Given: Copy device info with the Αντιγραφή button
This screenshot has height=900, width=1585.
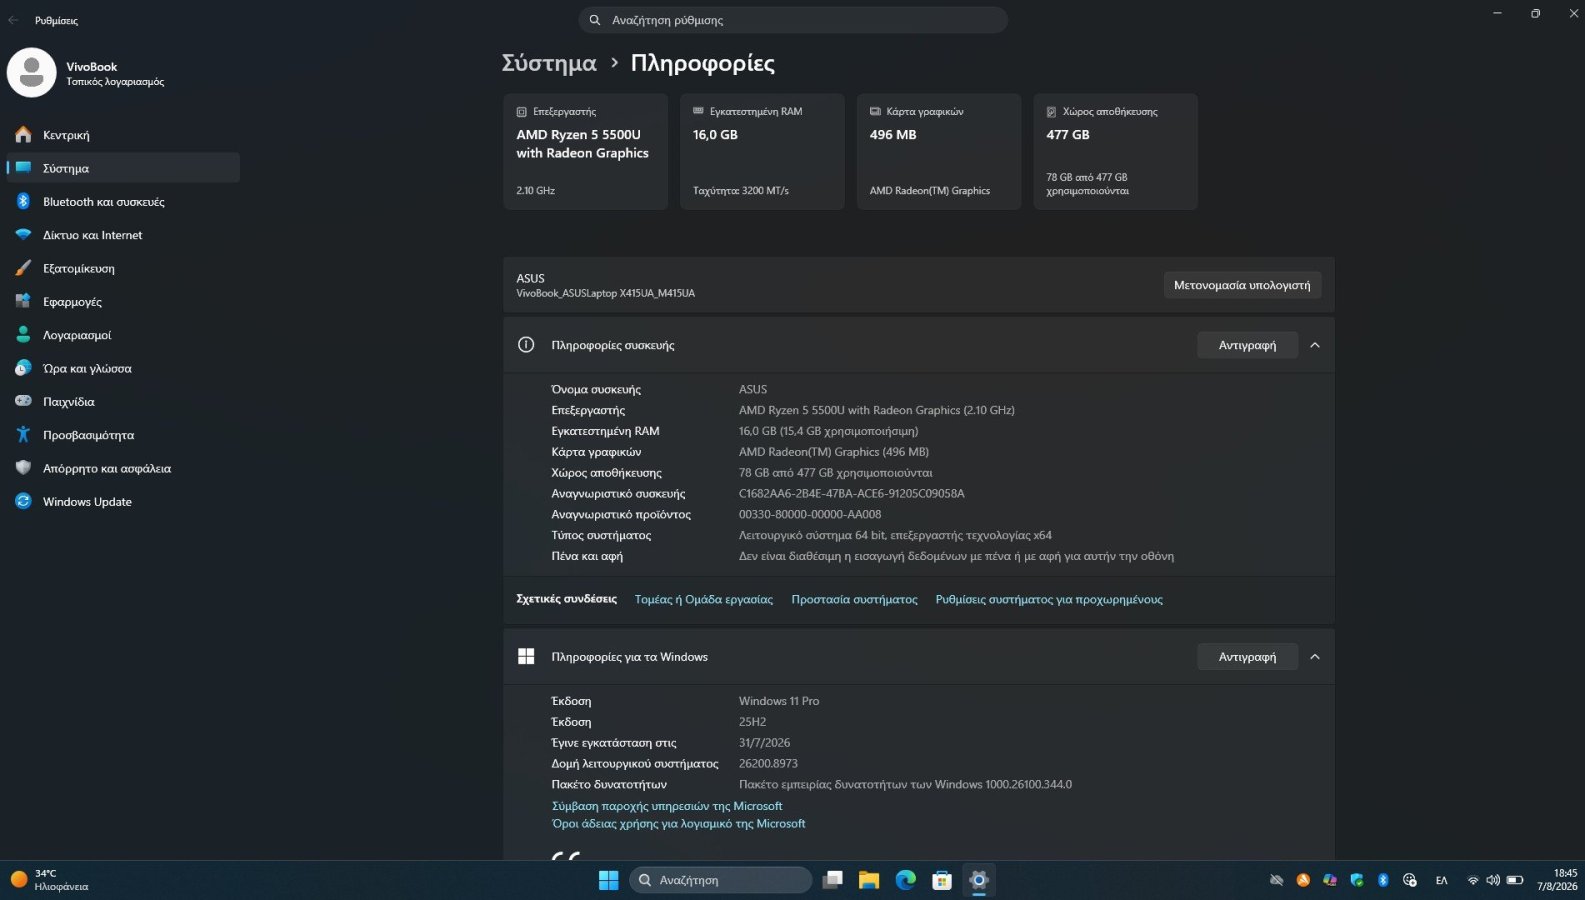Looking at the screenshot, I should coord(1247,345).
